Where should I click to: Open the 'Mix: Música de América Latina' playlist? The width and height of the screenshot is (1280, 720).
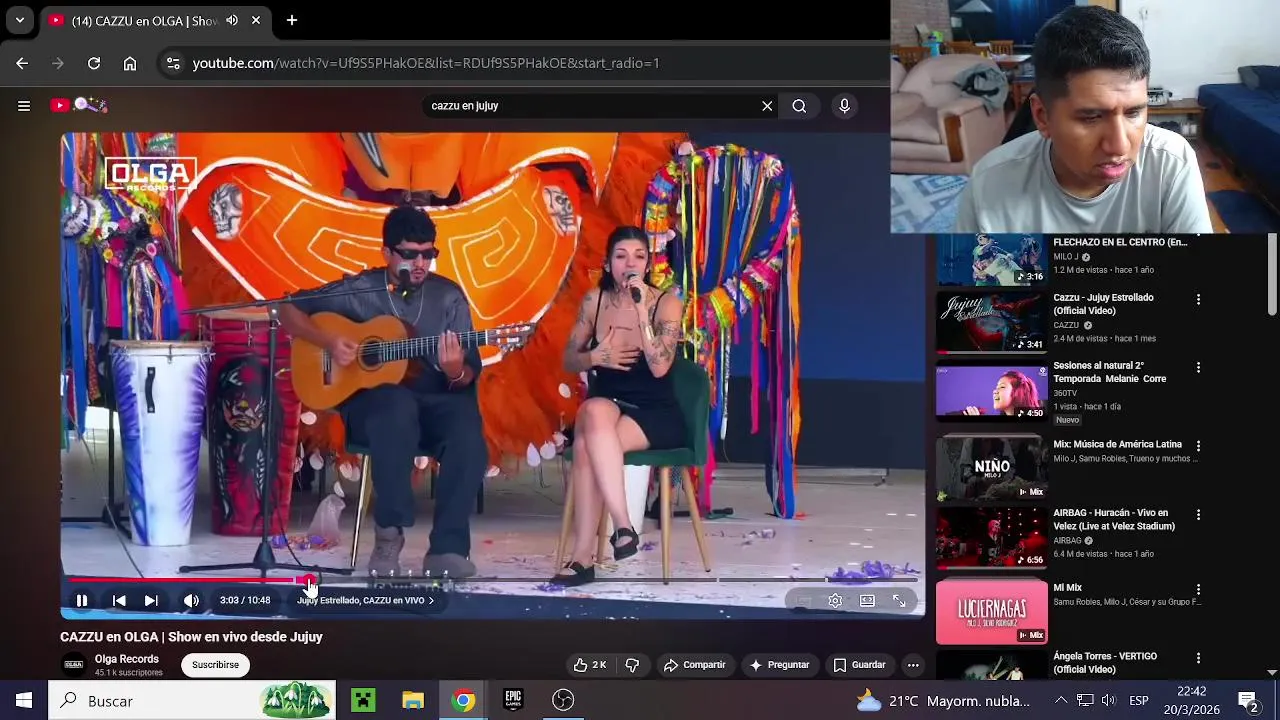[1117, 444]
